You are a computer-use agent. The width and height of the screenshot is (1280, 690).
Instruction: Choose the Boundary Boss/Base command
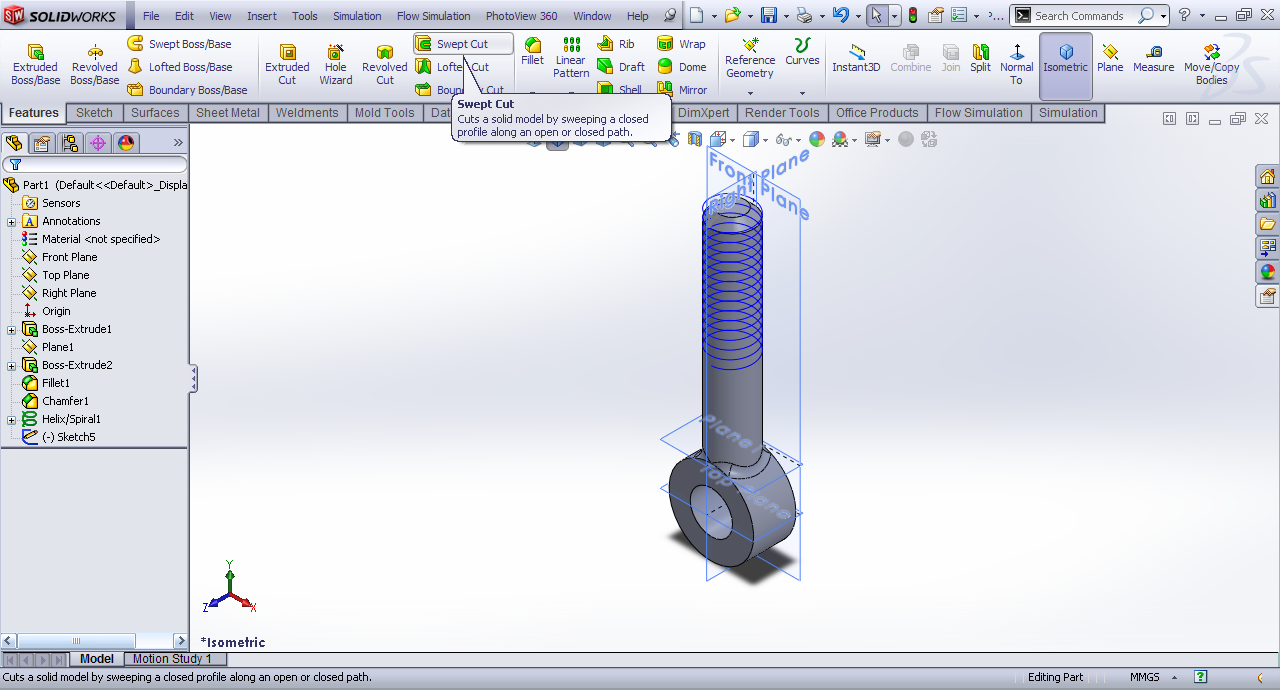187,90
